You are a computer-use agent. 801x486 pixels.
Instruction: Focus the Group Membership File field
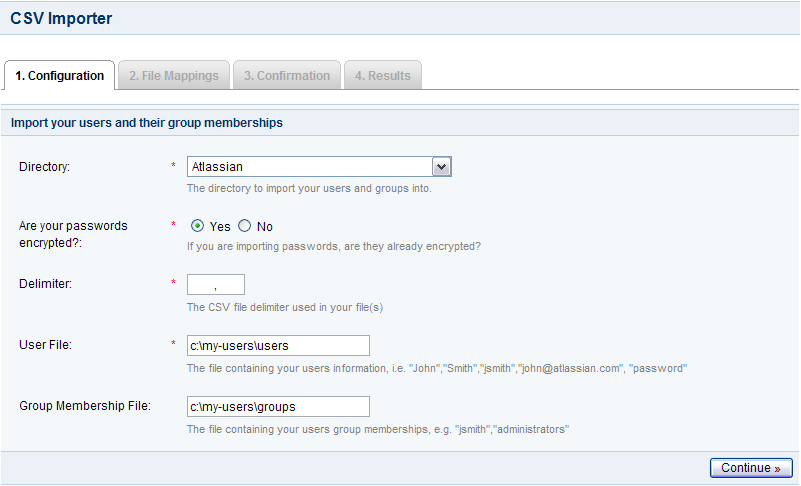coord(278,407)
